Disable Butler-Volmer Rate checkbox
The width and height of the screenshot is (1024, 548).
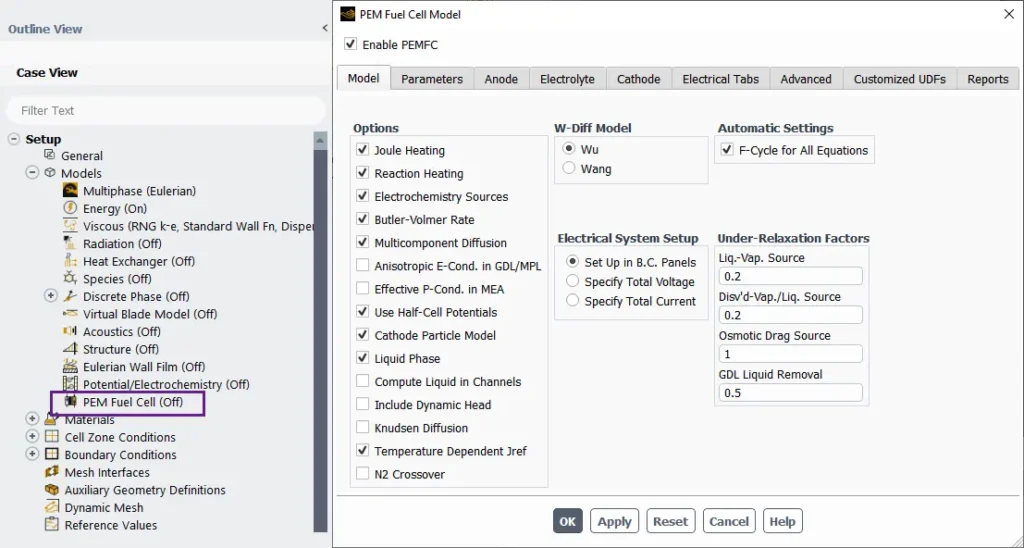pos(362,219)
